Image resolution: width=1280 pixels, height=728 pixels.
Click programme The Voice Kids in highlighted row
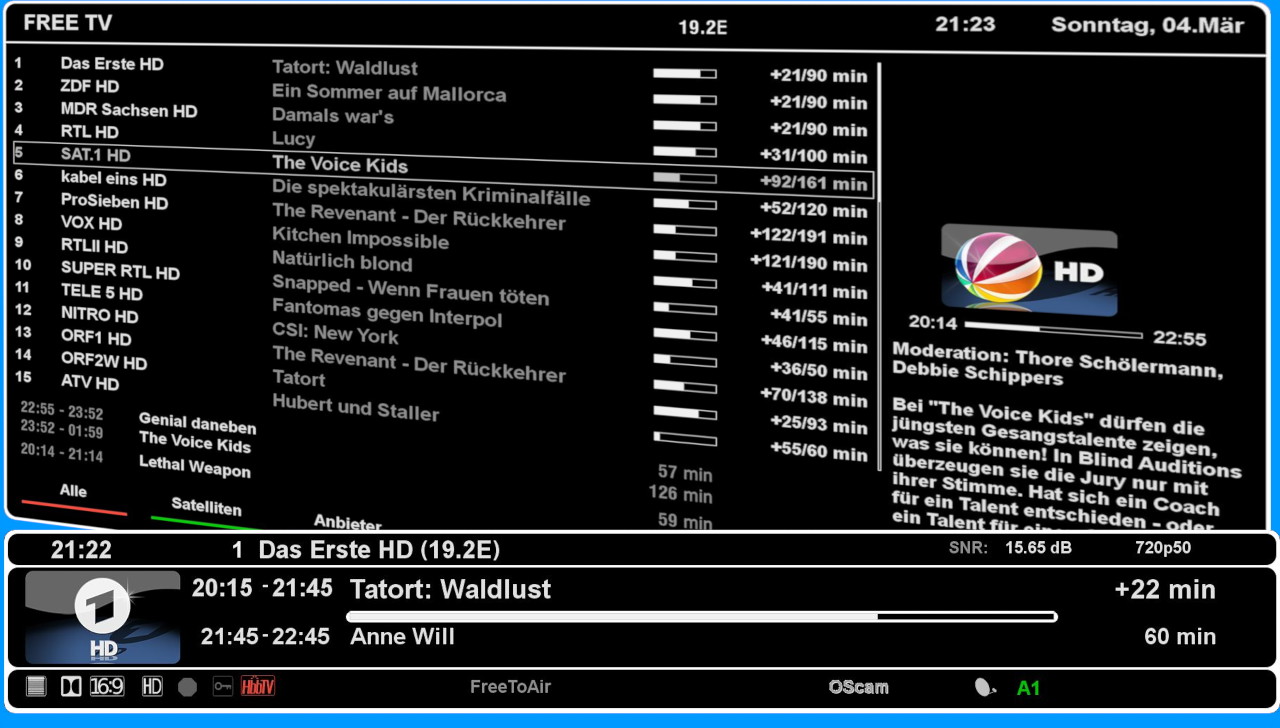coord(340,164)
